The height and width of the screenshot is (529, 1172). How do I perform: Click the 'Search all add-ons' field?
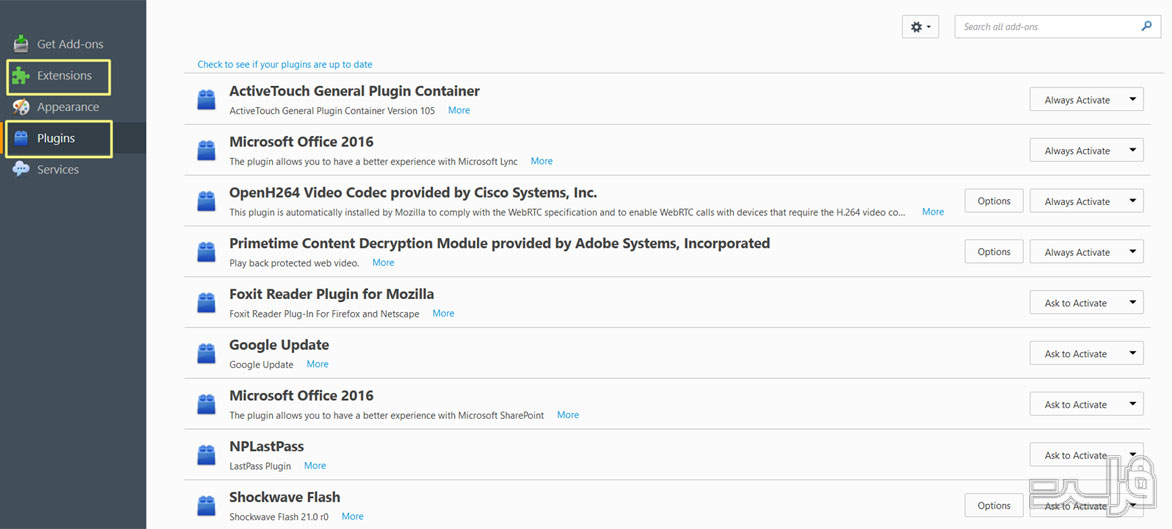point(1057,27)
